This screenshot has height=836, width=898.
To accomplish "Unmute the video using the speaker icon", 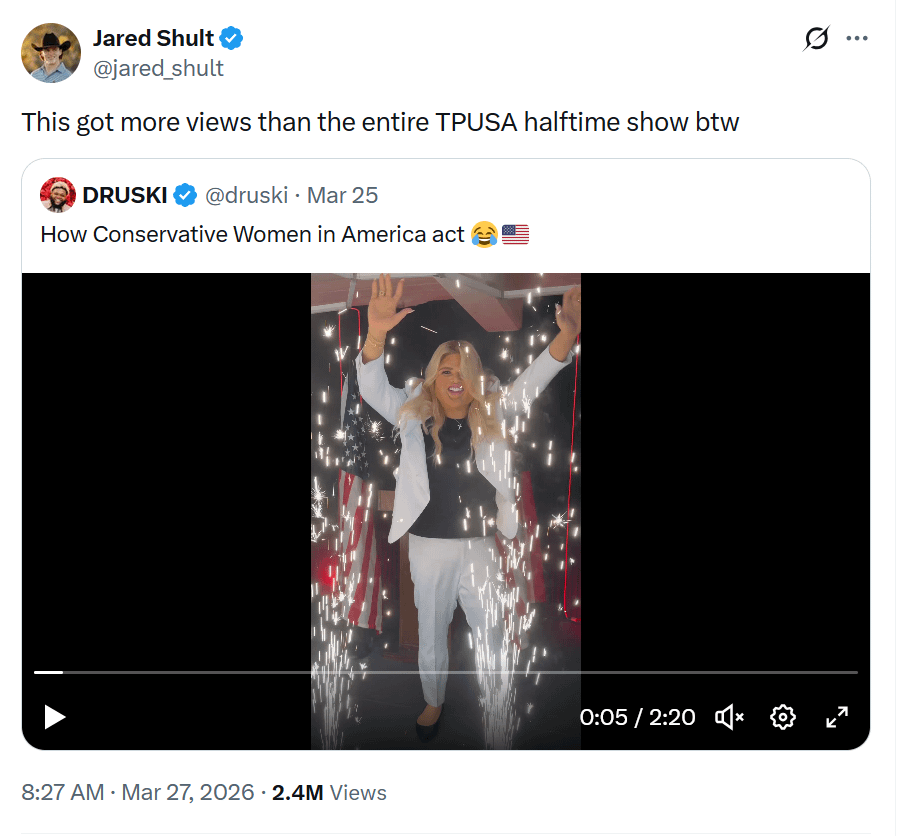I will [x=729, y=717].
